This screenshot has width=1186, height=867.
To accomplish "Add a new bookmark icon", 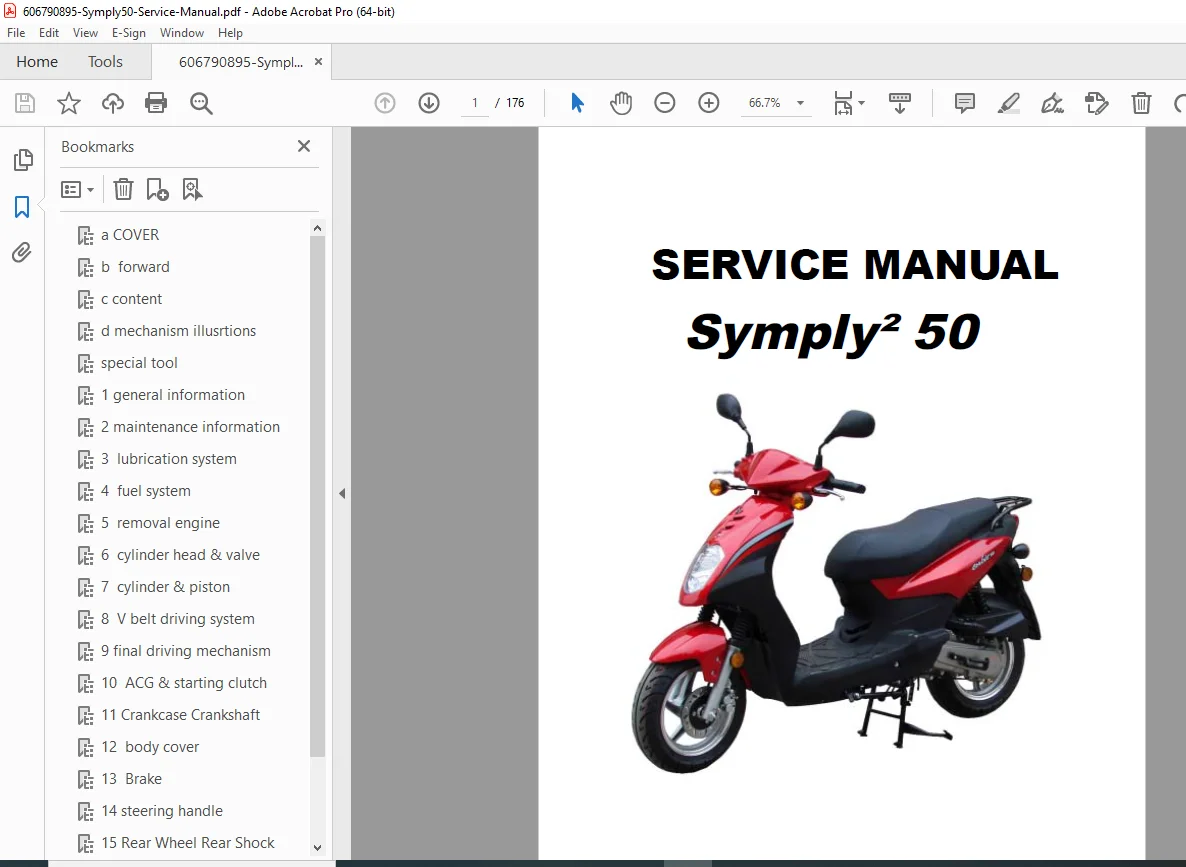I will (x=157, y=189).
